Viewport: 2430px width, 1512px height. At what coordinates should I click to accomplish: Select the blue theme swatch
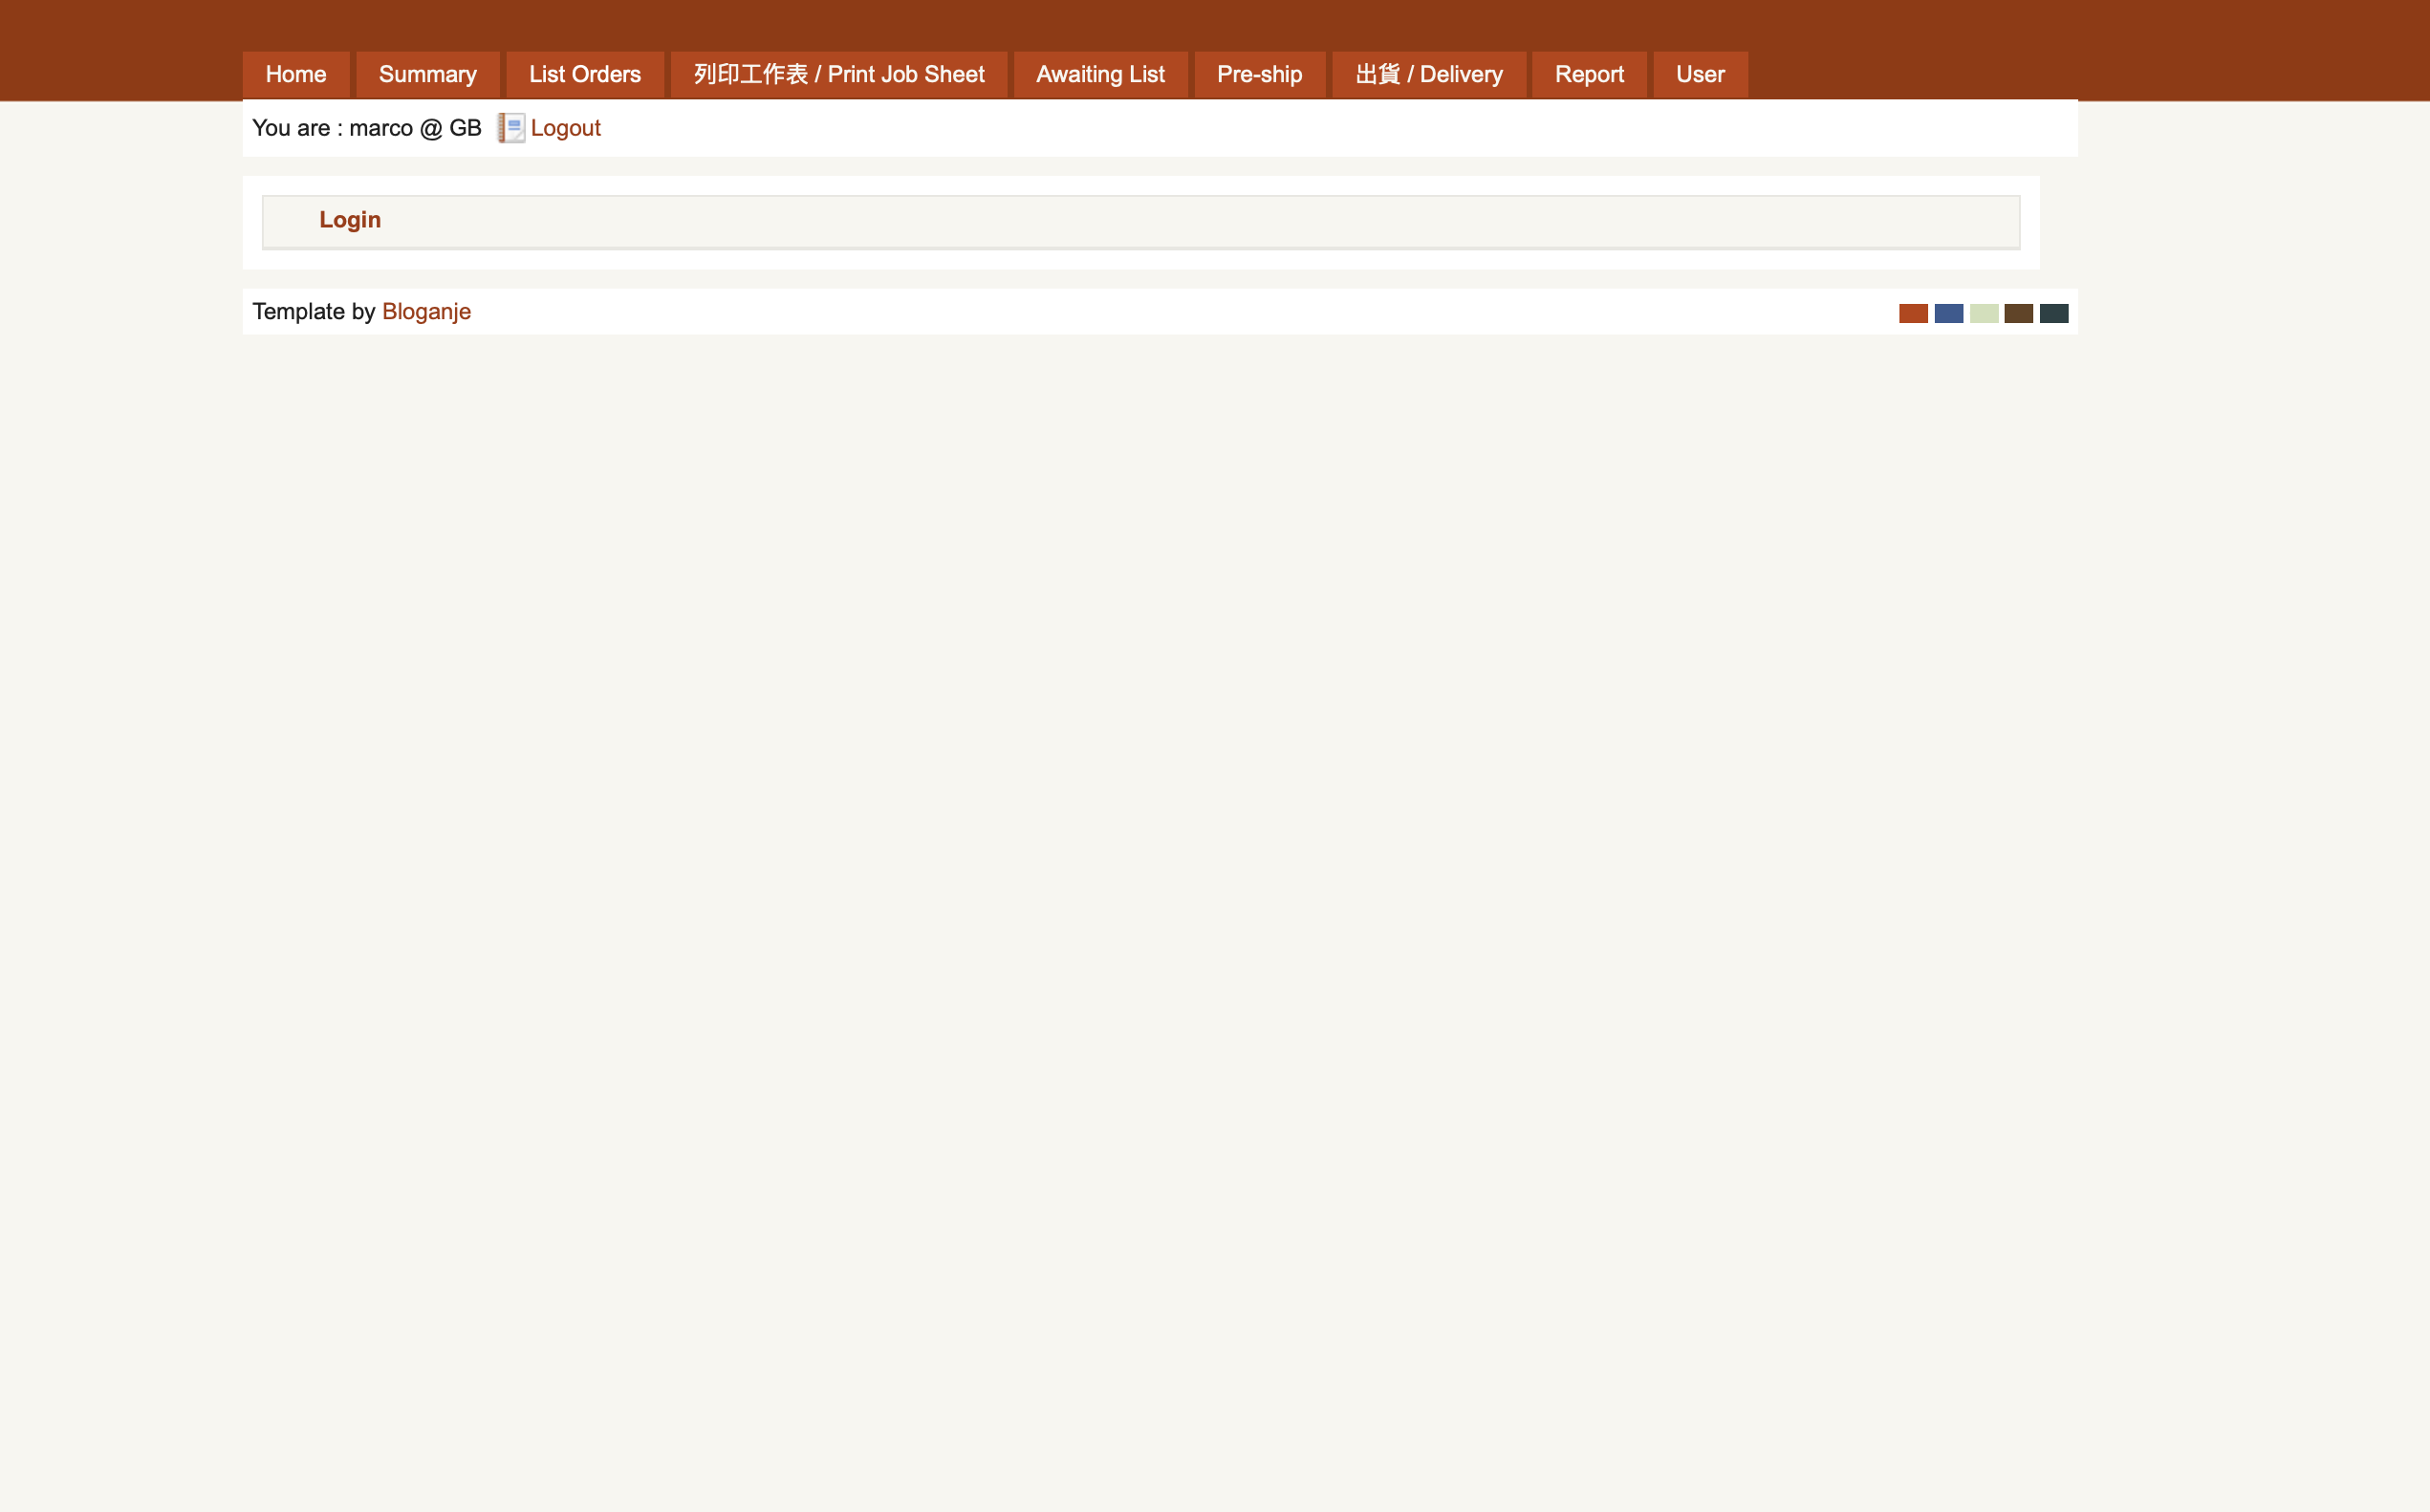1948,313
